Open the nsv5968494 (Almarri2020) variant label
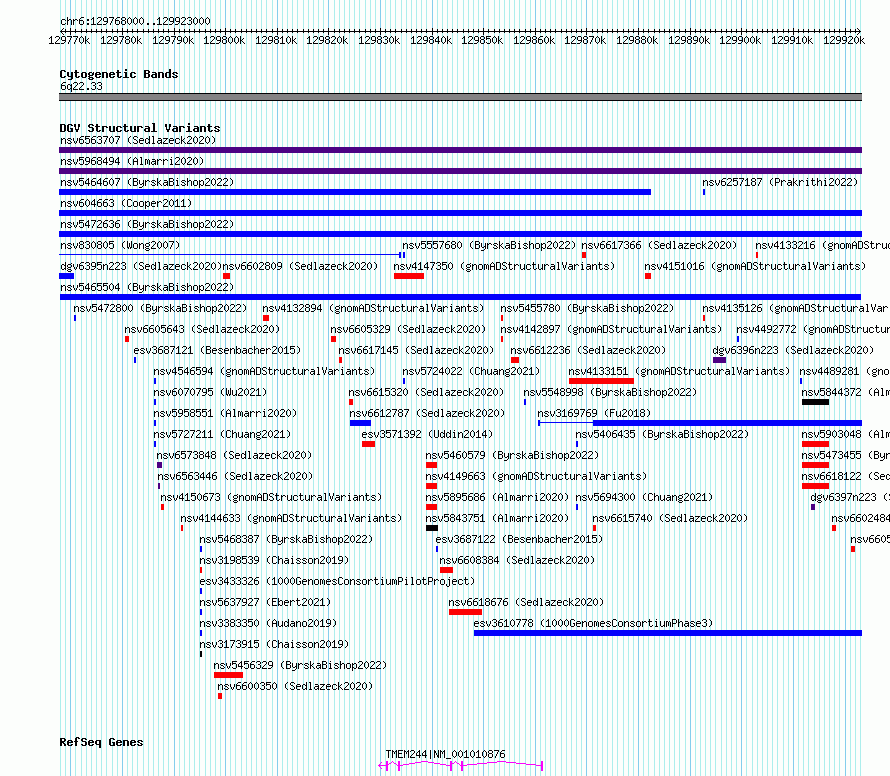 pos(132,161)
